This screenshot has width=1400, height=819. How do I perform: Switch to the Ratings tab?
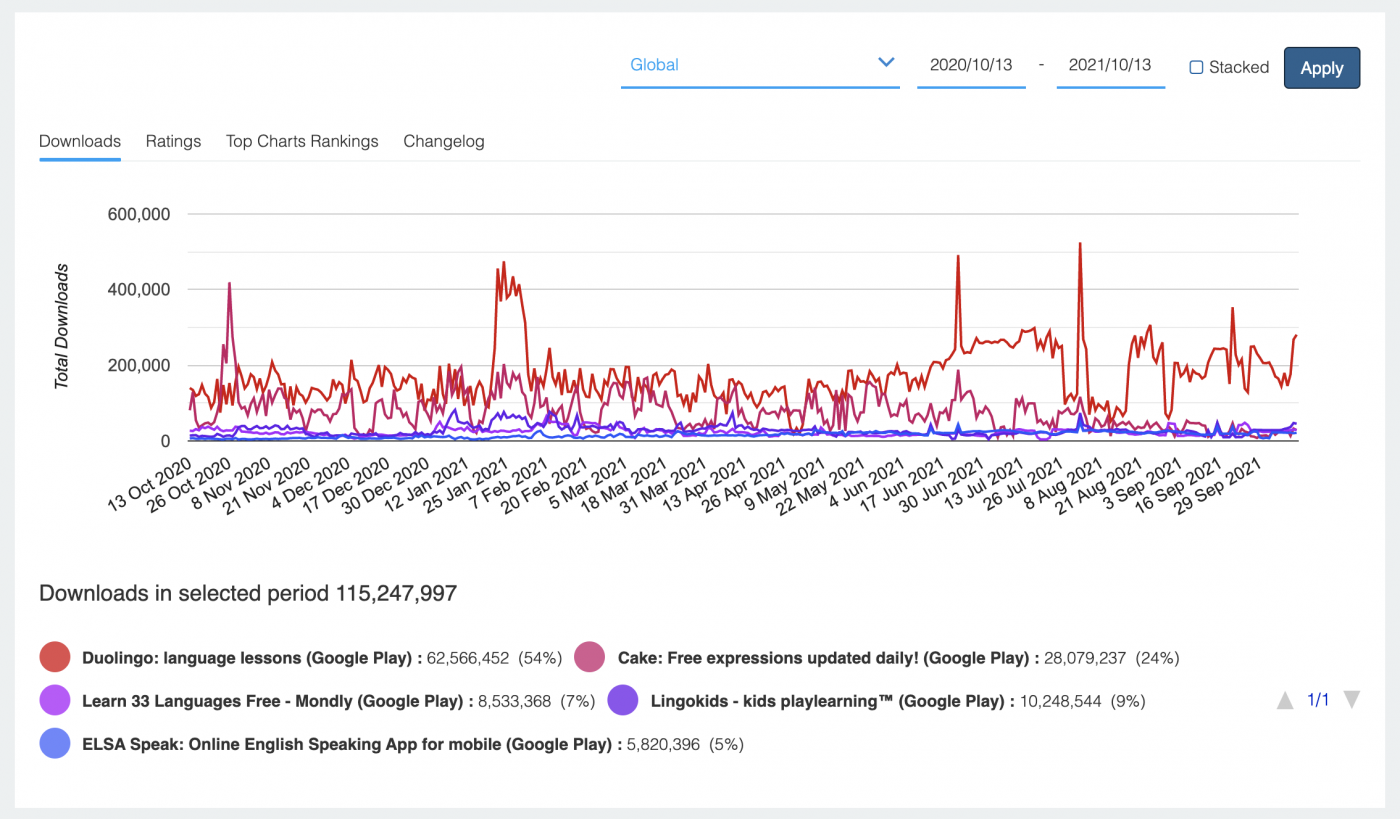pyautogui.click(x=172, y=141)
